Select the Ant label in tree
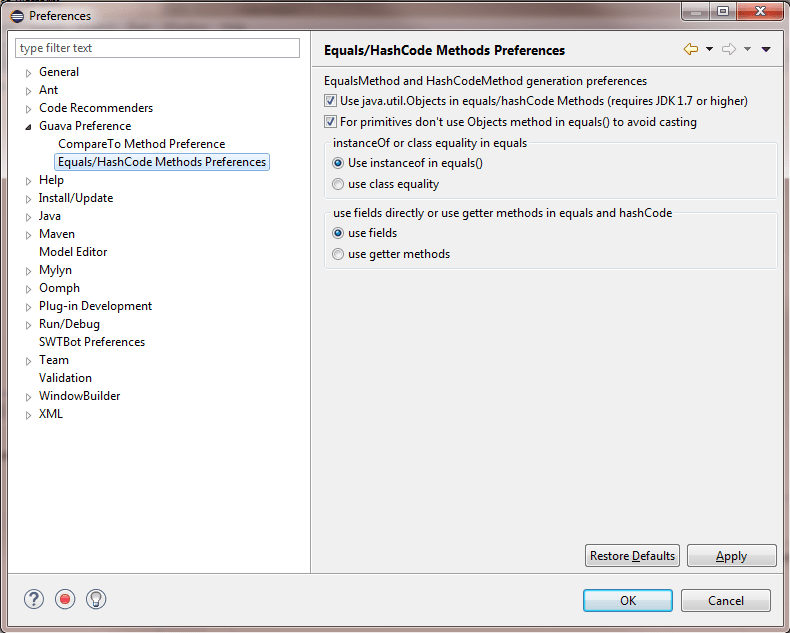Image resolution: width=790 pixels, height=633 pixels. 48,90
